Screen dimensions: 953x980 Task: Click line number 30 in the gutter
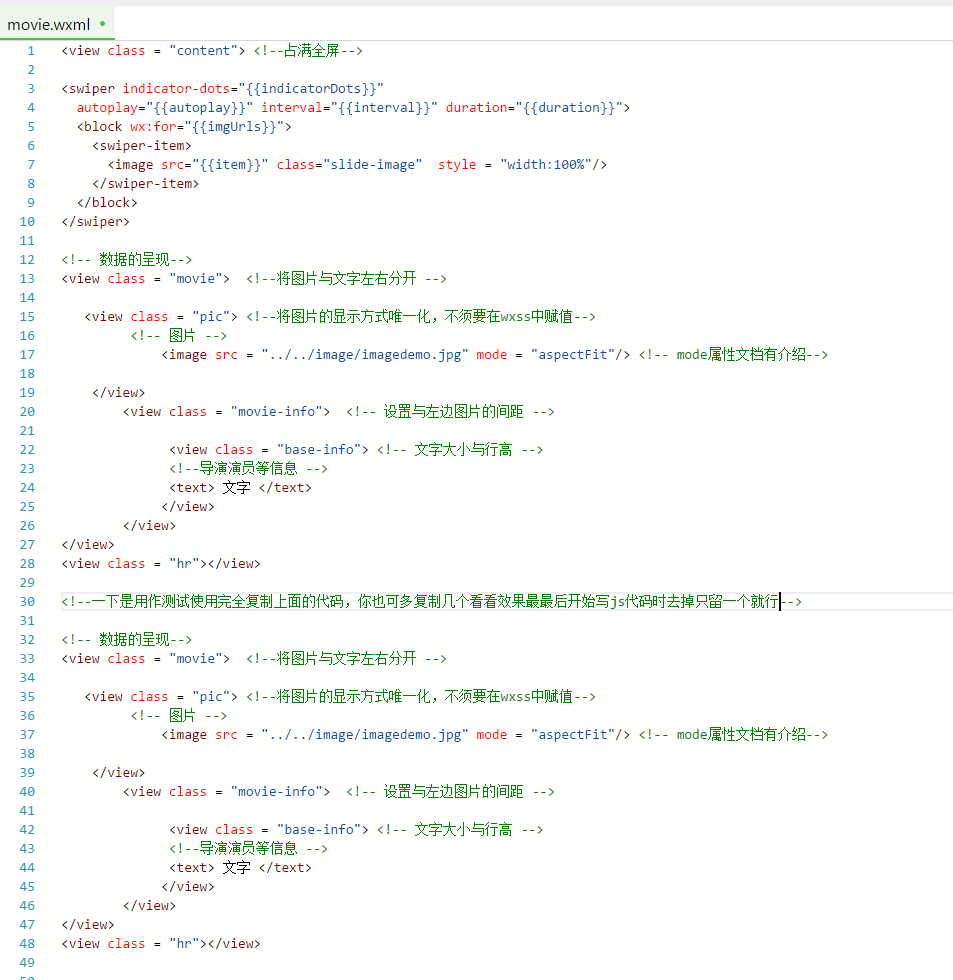[x=27, y=602]
